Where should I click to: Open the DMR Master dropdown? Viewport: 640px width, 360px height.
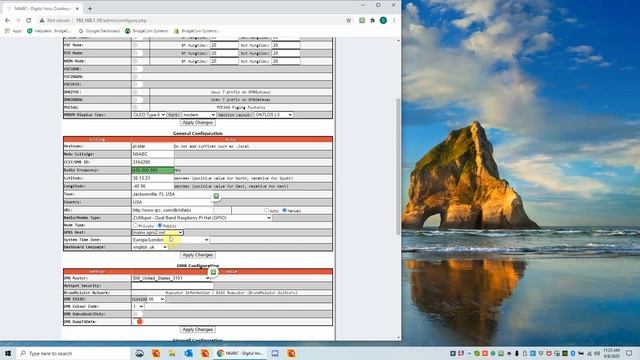pyautogui.click(x=171, y=278)
